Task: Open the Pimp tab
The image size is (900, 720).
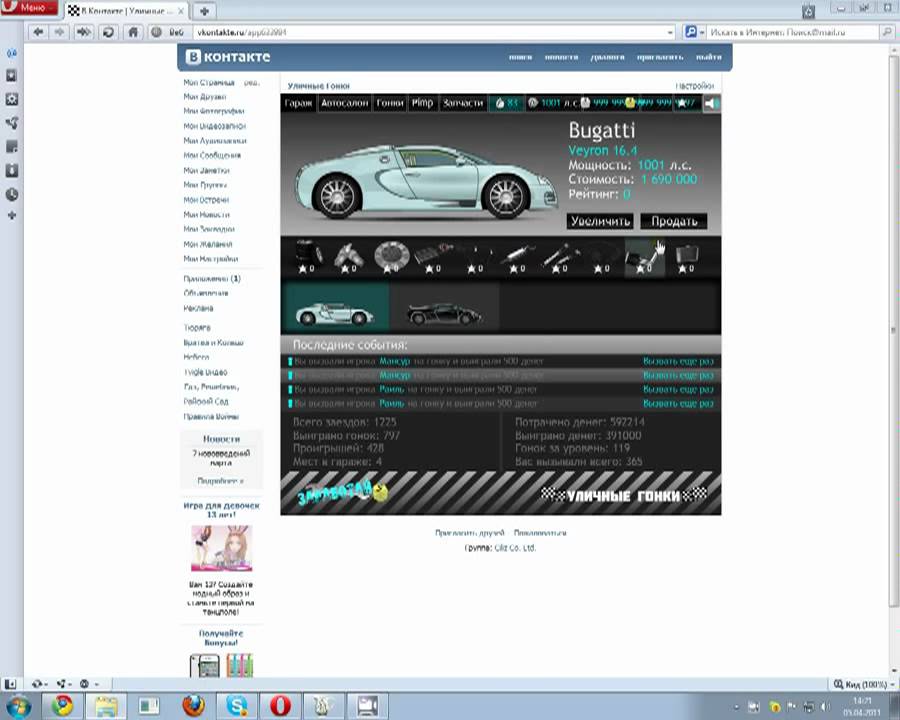Action: tap(422, 103)
